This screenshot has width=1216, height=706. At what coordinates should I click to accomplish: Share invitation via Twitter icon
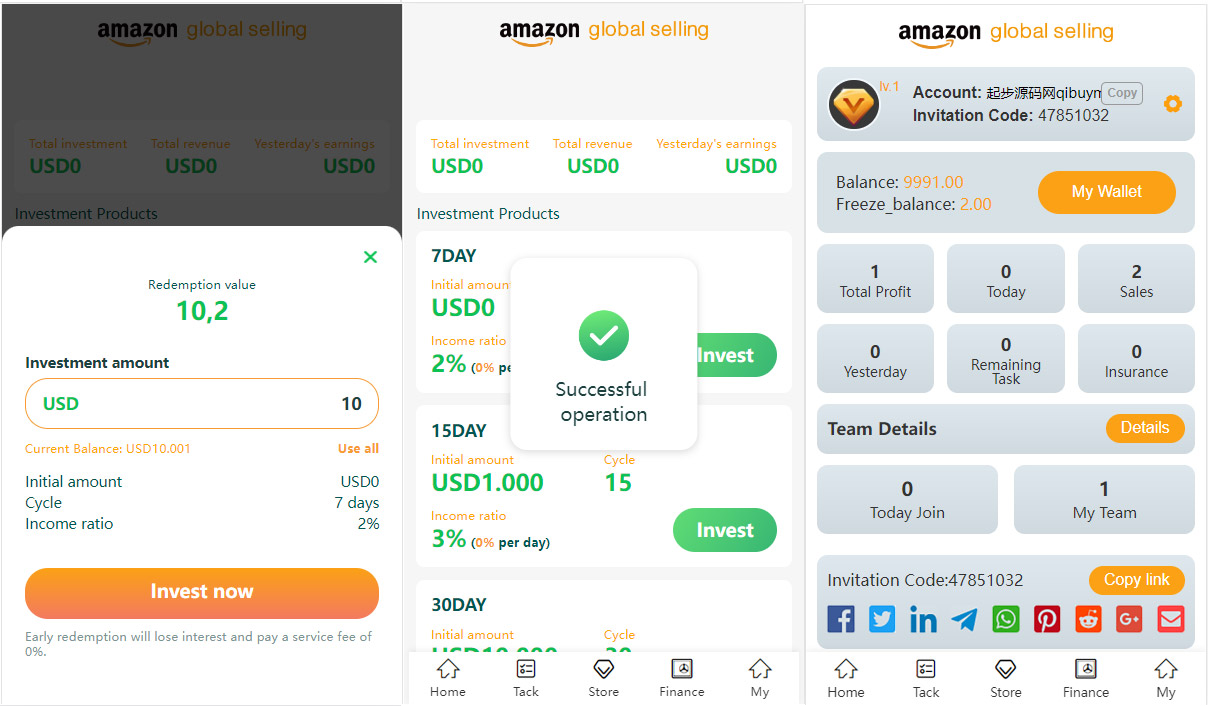882,619
